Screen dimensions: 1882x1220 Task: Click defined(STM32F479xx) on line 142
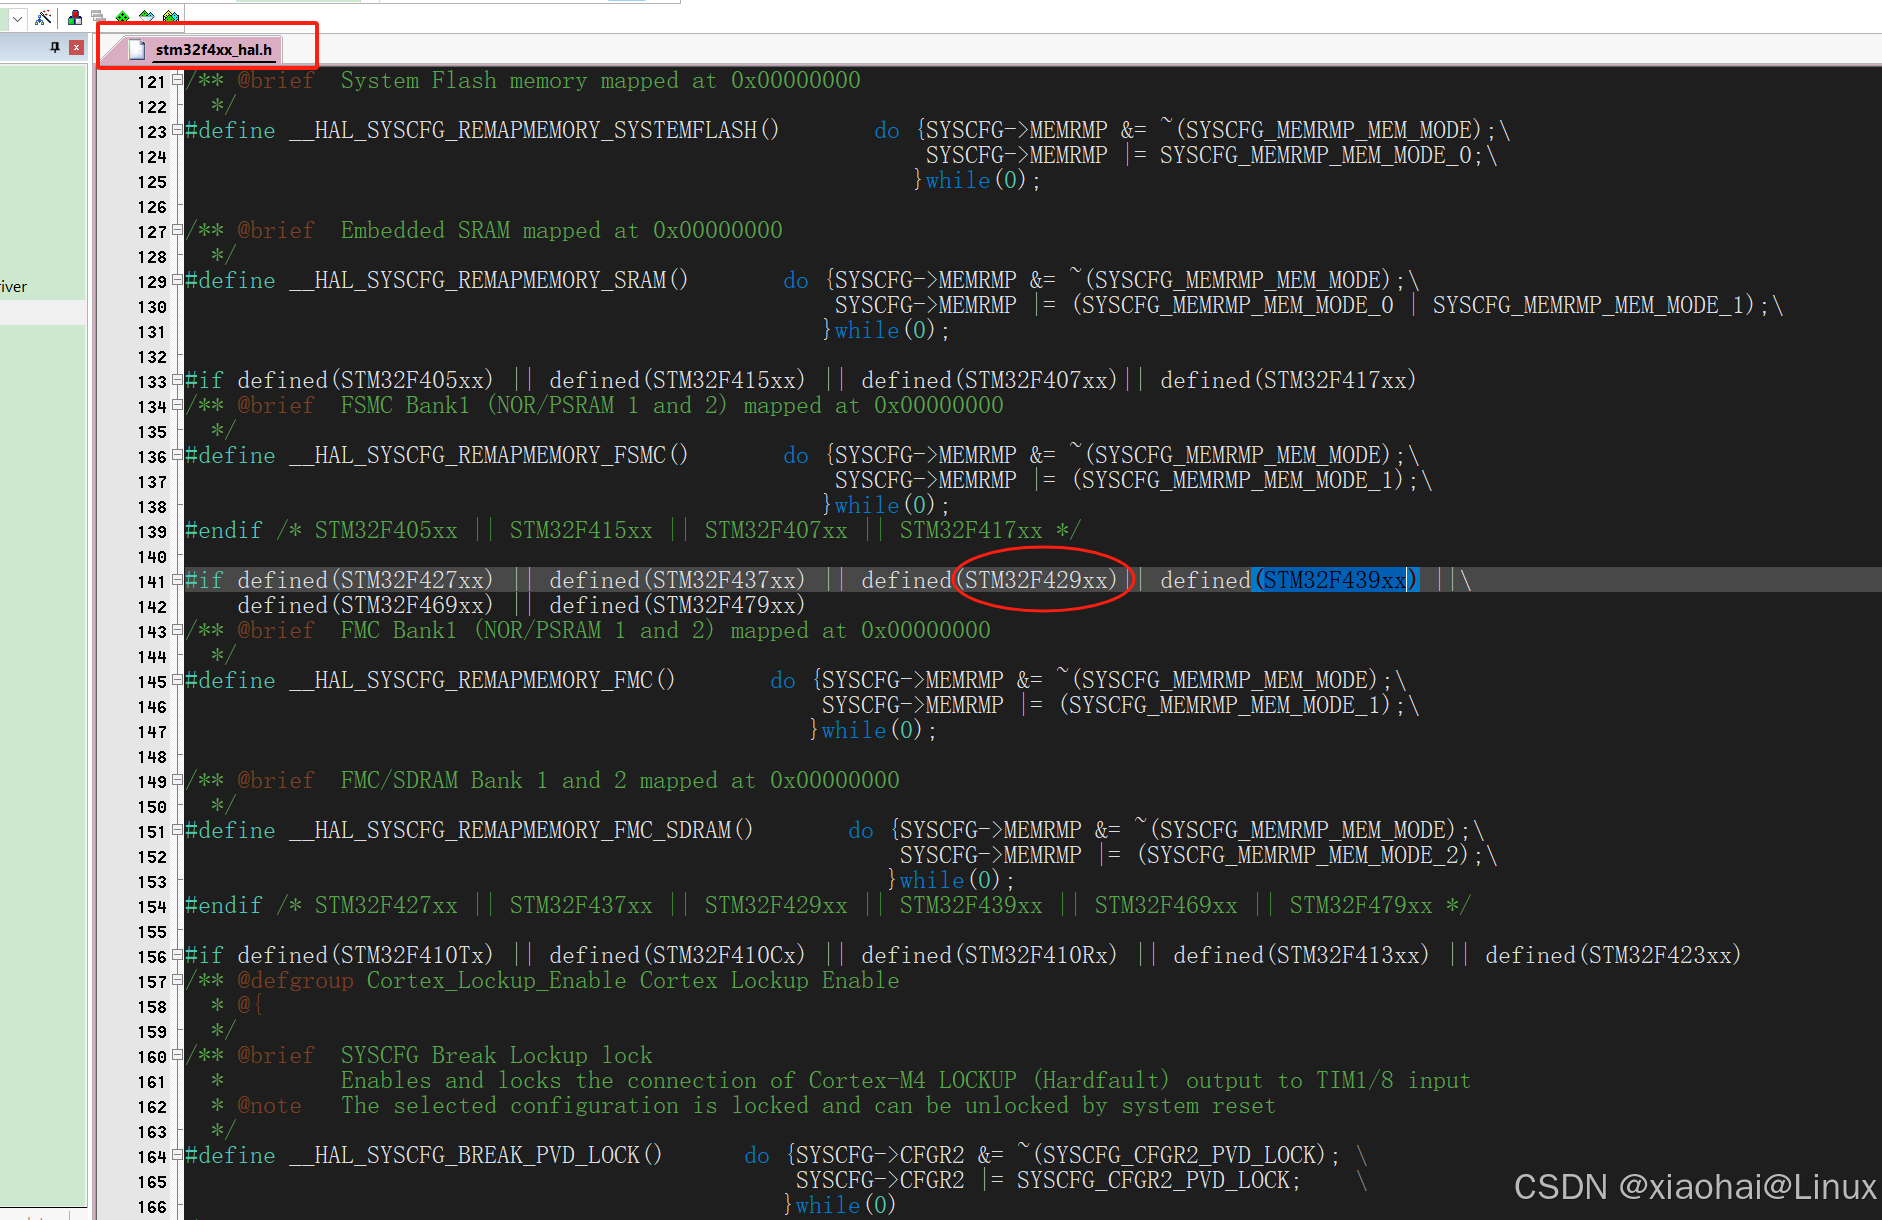pos(677,605)
